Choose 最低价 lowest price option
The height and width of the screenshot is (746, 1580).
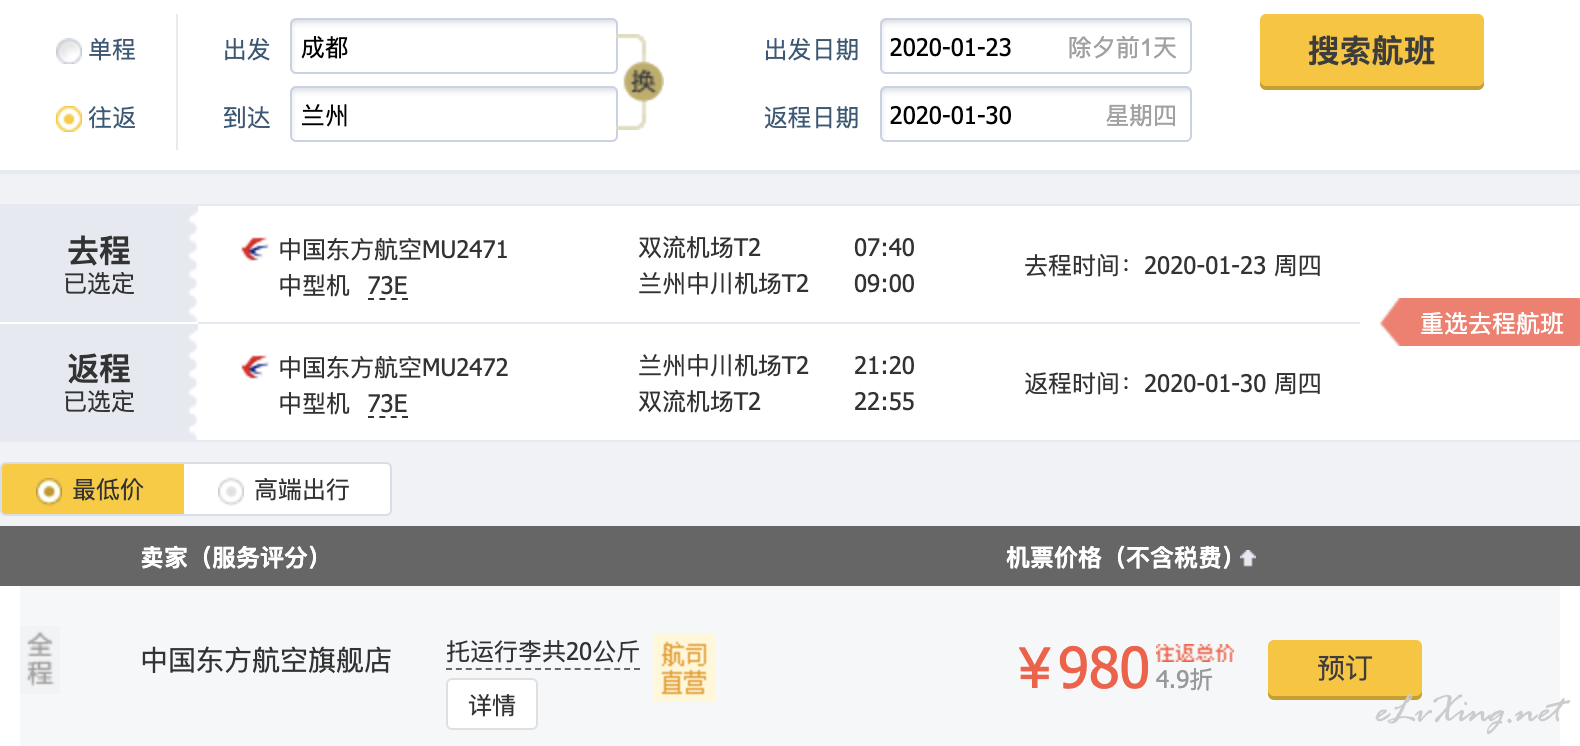[x=92, y=489]
